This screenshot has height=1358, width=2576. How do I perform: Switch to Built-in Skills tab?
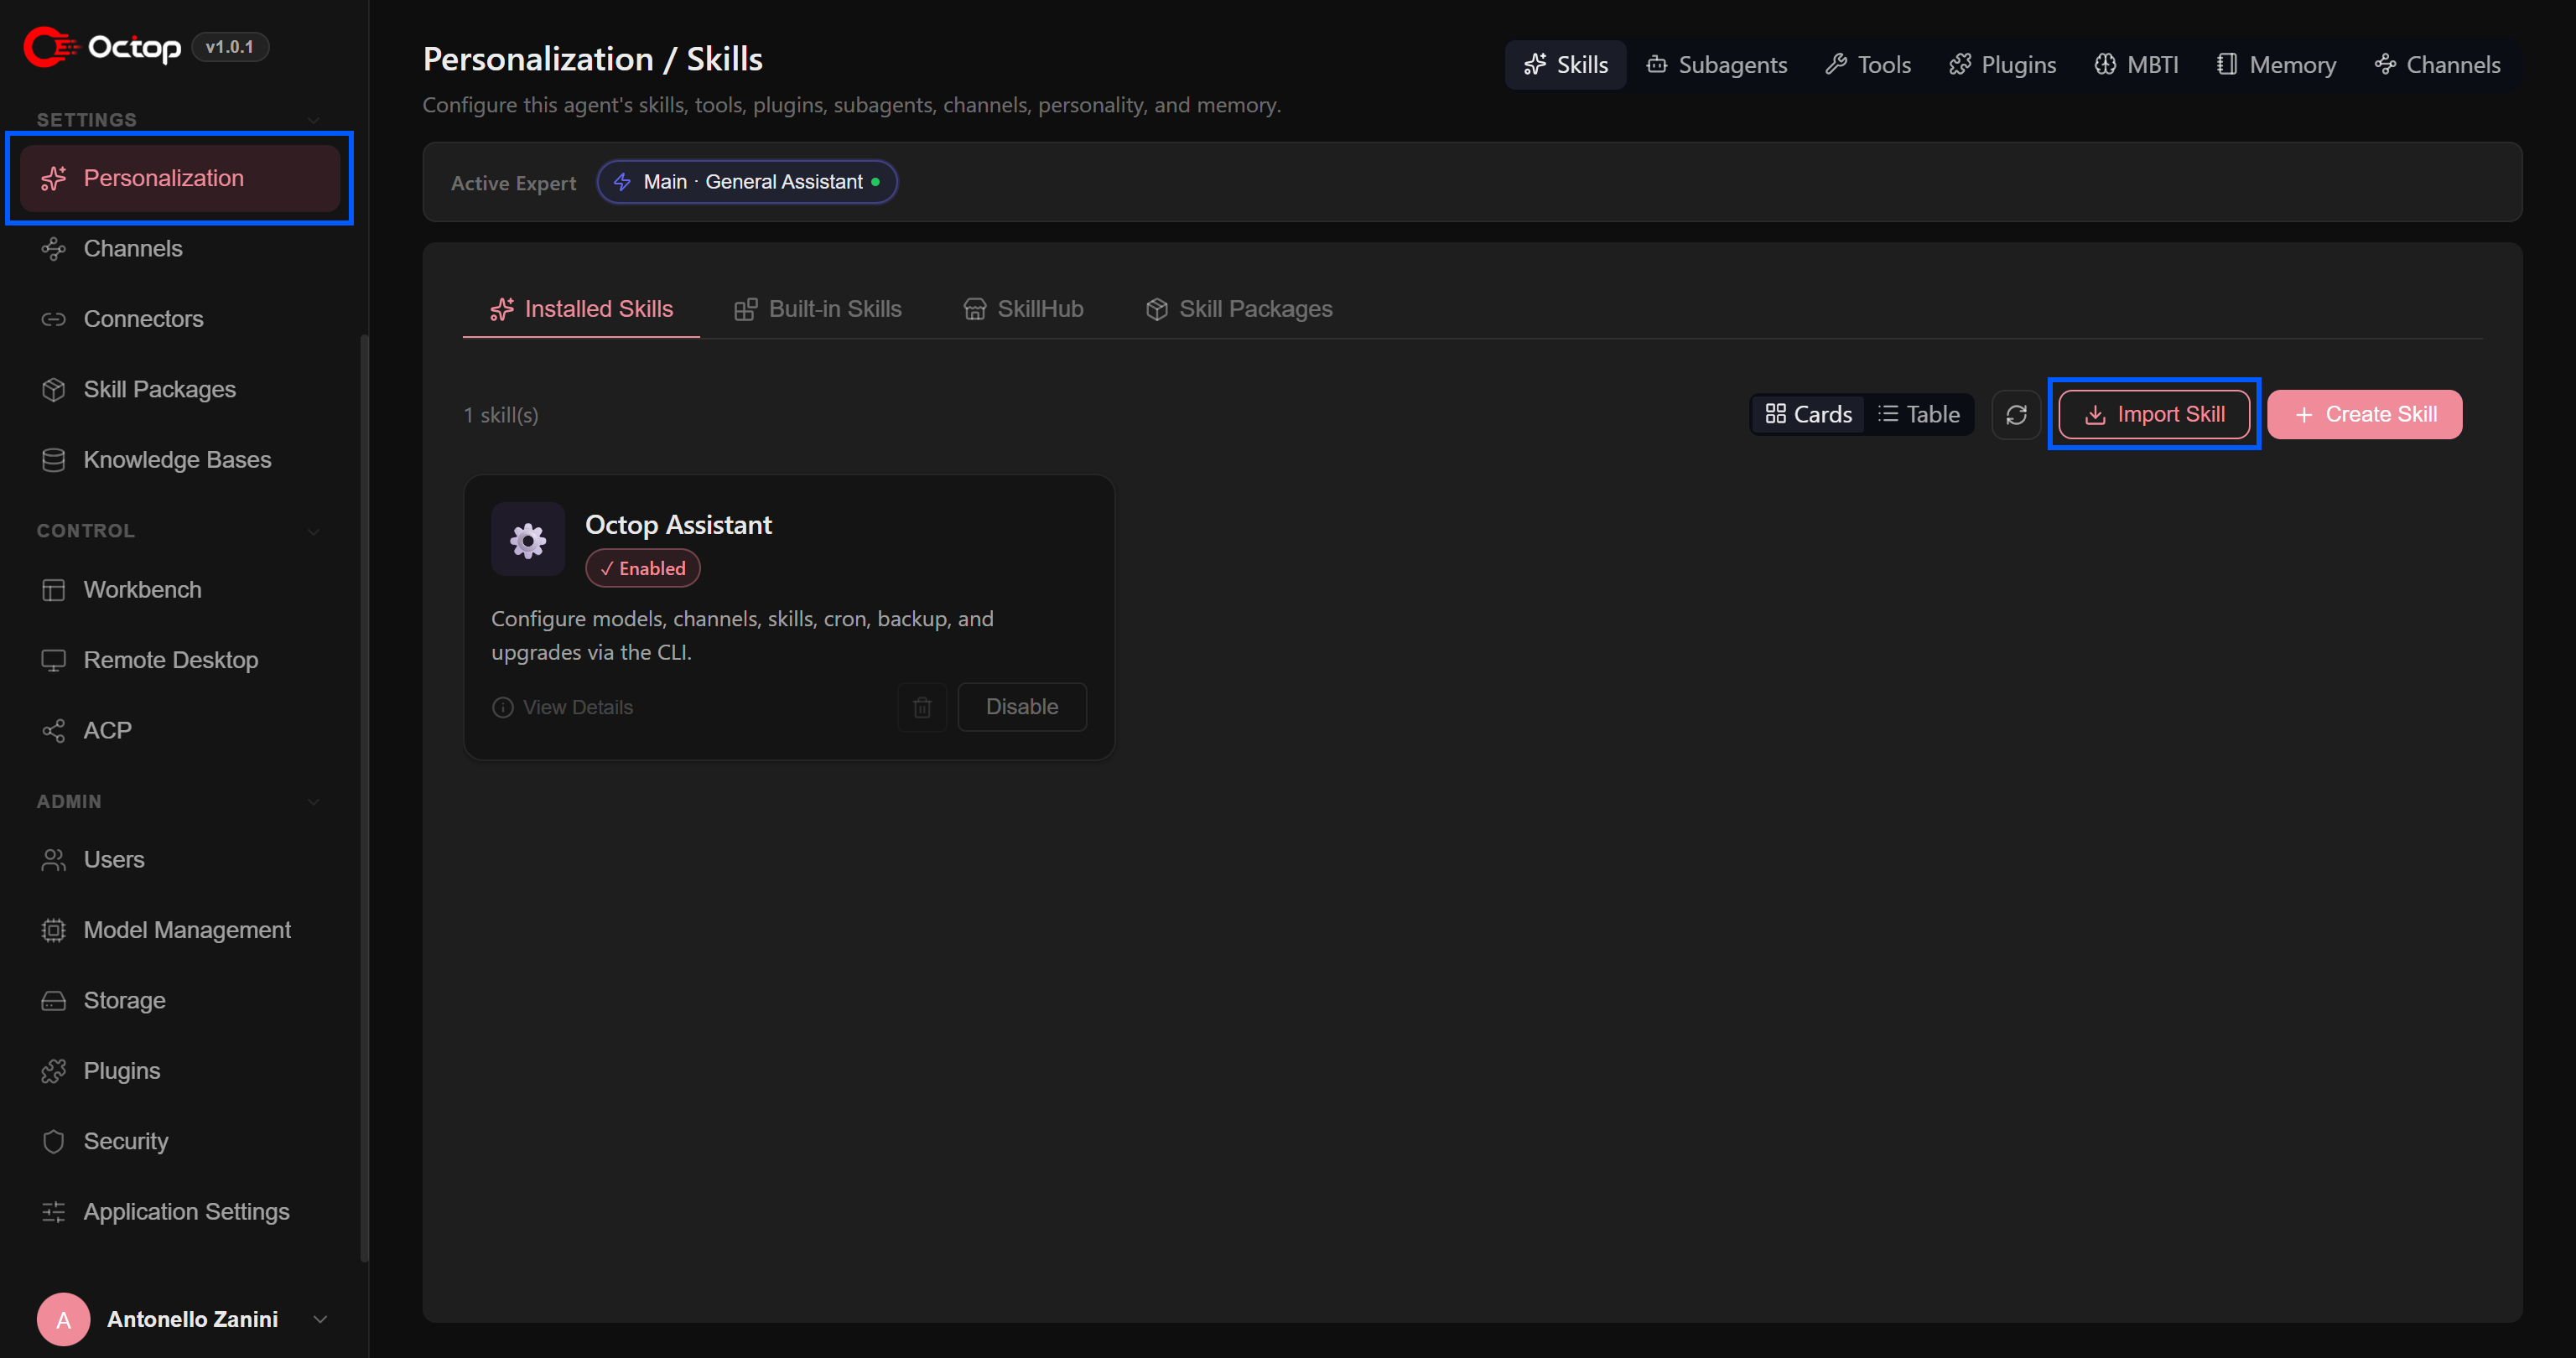click(818, 309)
